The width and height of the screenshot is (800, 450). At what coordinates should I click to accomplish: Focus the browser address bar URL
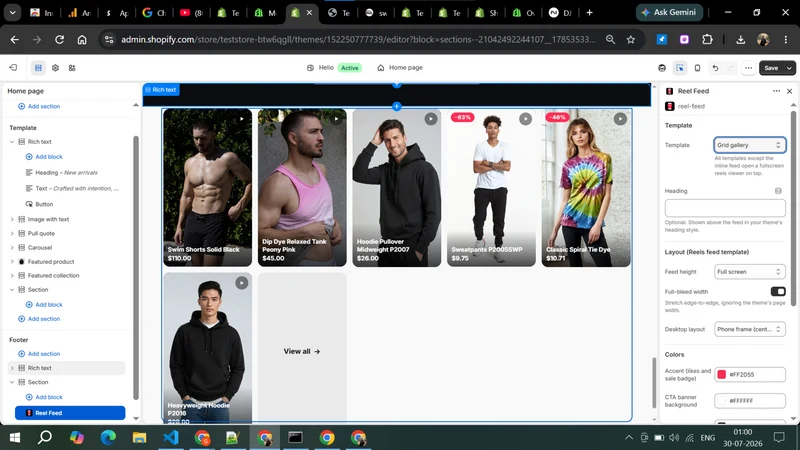click(x=358, y=39)
